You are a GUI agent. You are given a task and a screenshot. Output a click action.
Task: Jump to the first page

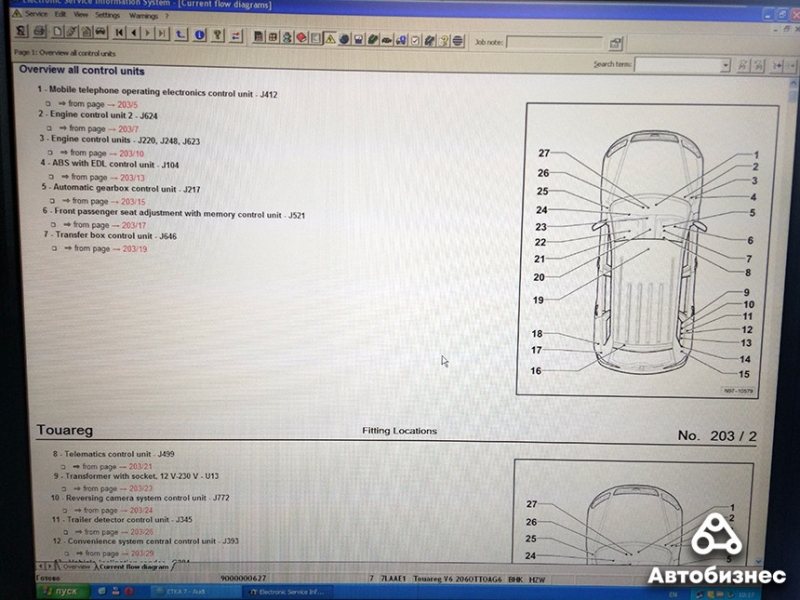pyautogui.click(x=119, y=34)
